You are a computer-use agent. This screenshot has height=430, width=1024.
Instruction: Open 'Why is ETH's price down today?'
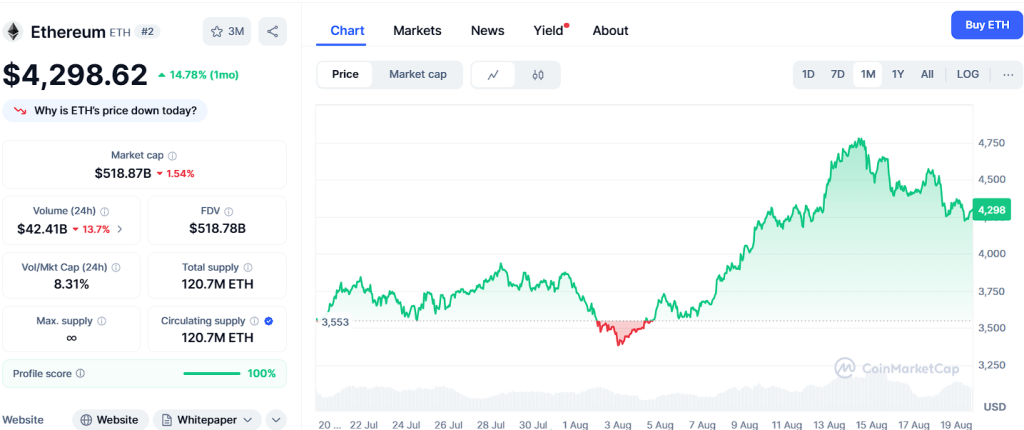[x=105, y=111]
